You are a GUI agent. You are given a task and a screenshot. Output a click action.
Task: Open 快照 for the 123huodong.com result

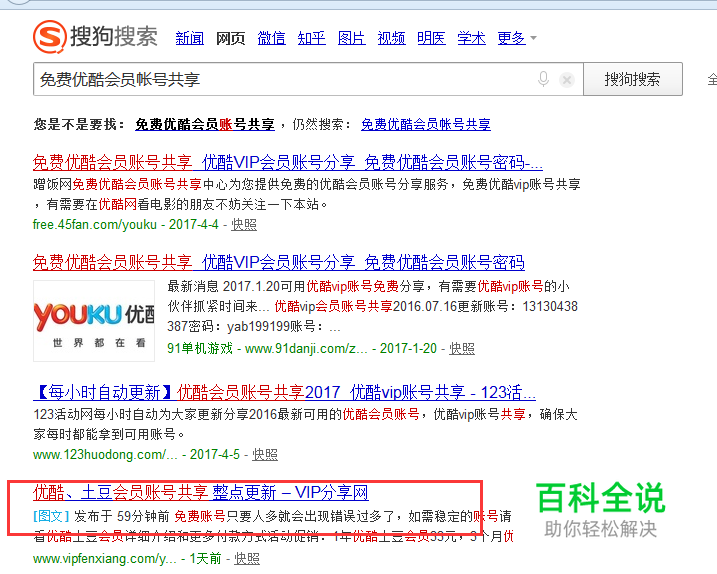[x=265, y=455]
